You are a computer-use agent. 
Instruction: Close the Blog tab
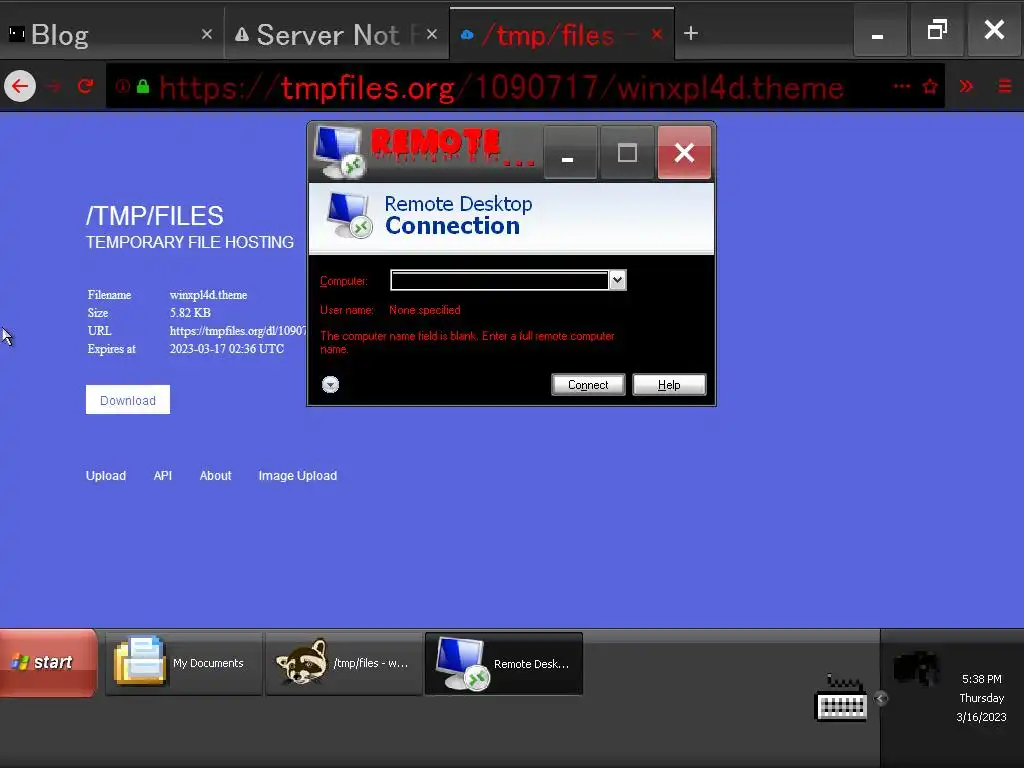coord(207,34)
